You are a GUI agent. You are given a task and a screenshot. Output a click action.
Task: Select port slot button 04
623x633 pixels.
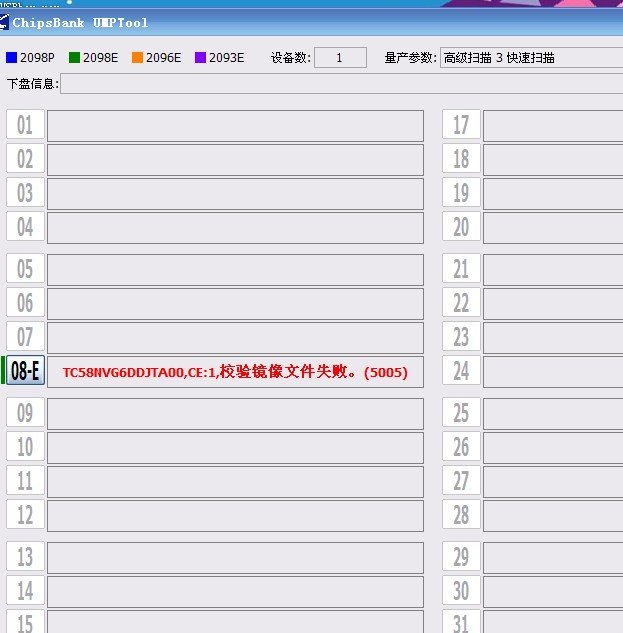pos(25,228)
